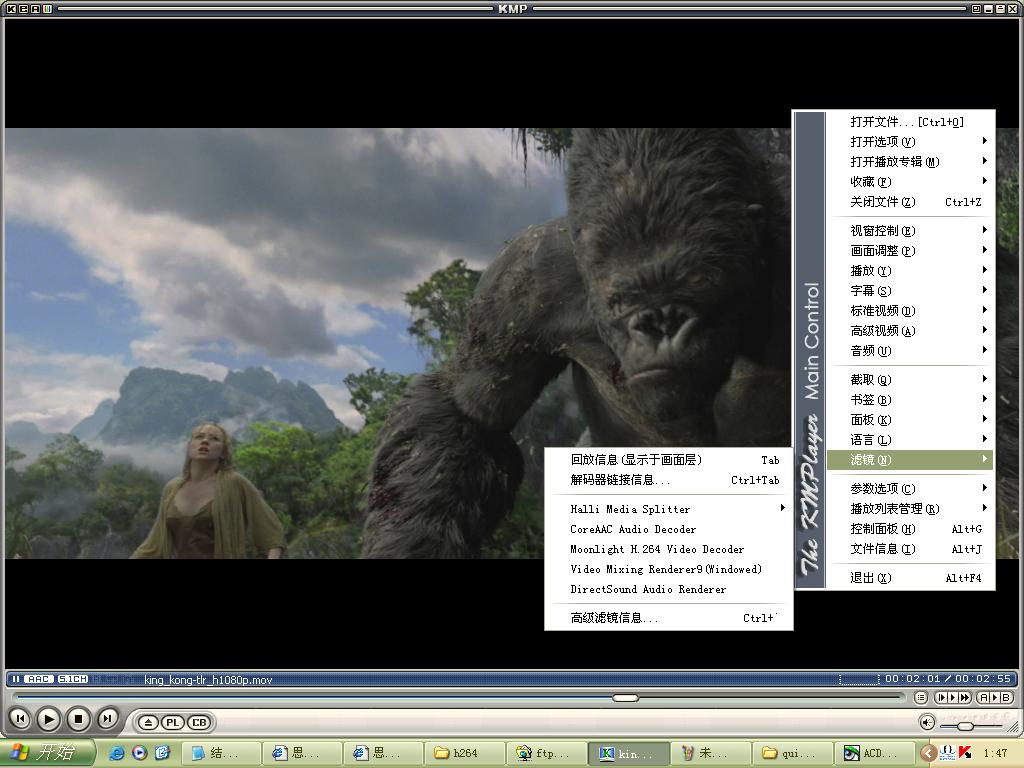Stop playback with the Stop button
Screen dimensions: 1024x768
click(x=78, y=719)
